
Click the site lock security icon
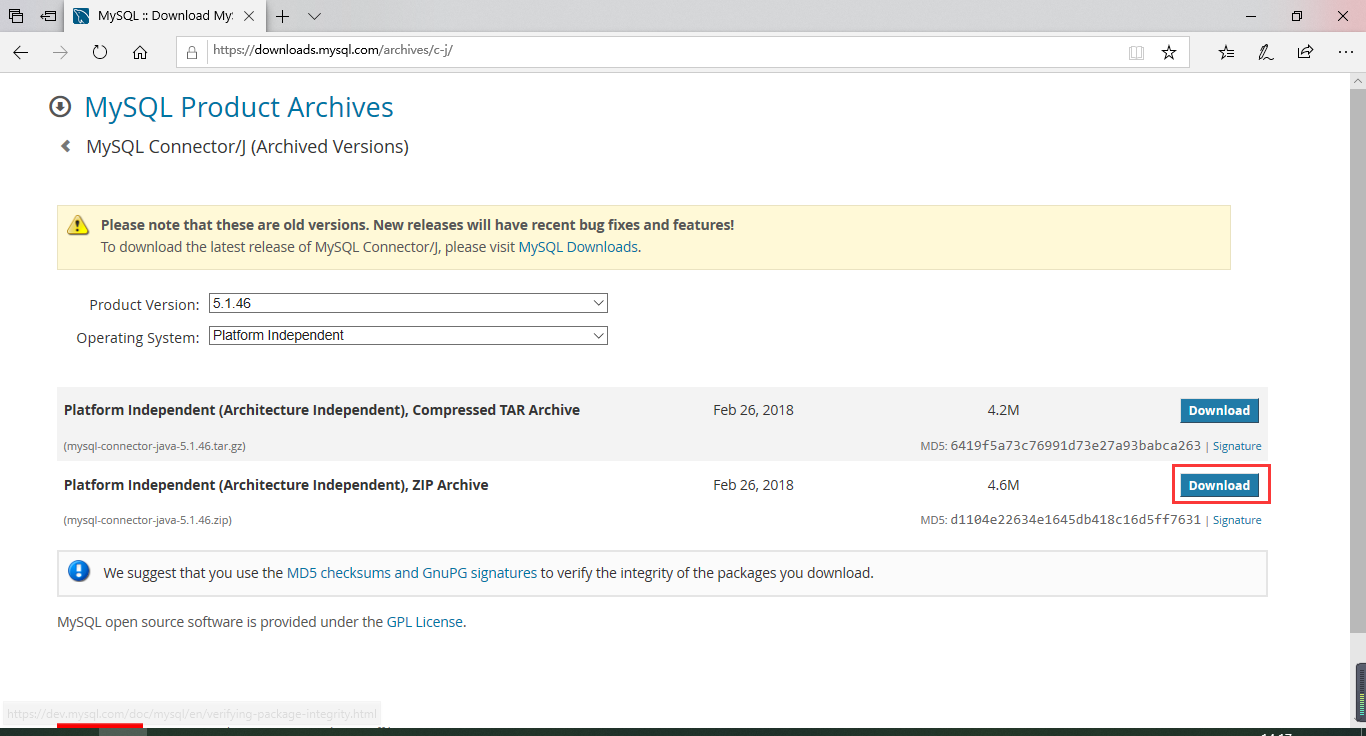coord(192,52)
